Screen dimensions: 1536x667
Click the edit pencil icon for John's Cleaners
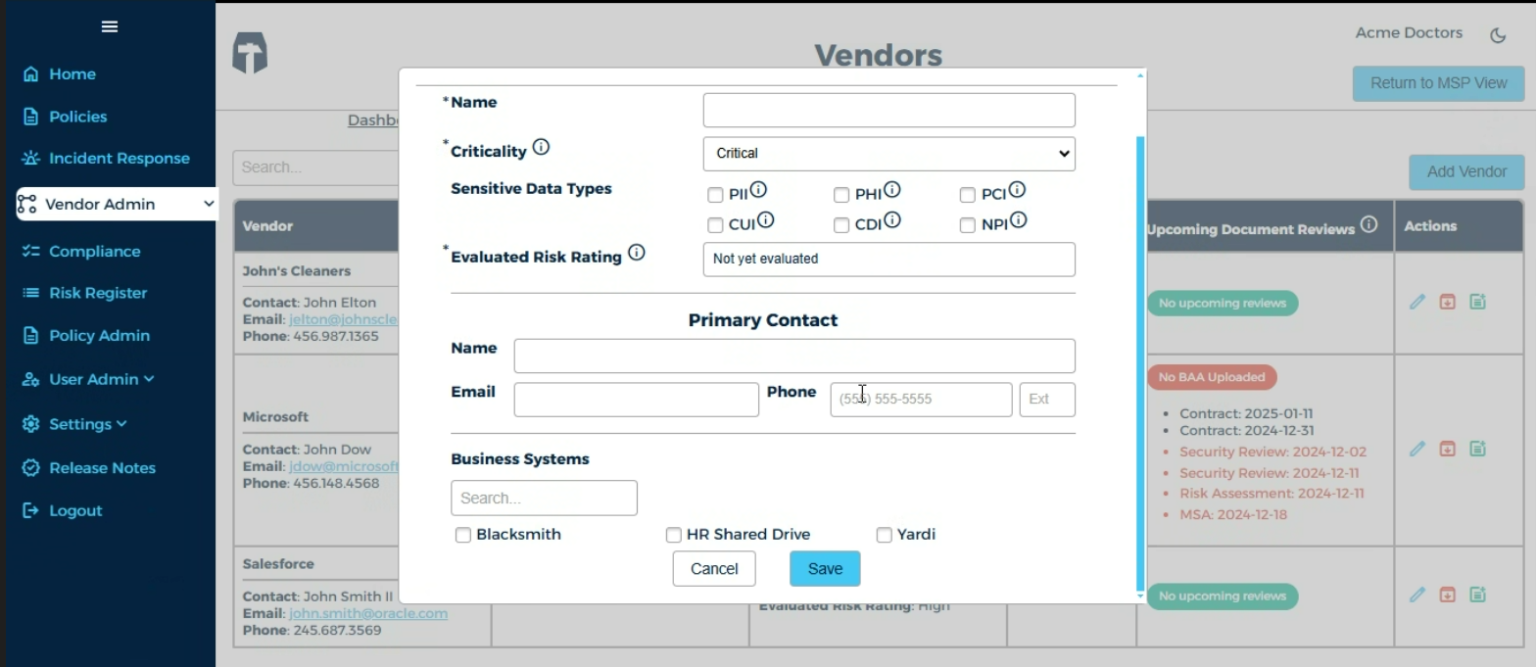(1417, 301)
